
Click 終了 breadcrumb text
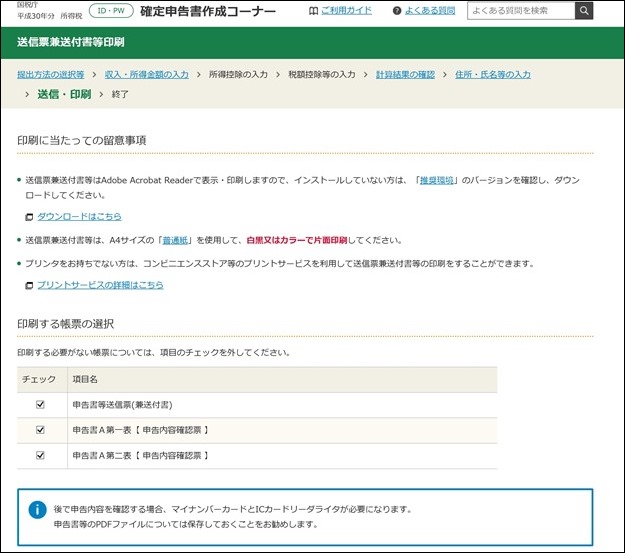[x=120, y=94]
